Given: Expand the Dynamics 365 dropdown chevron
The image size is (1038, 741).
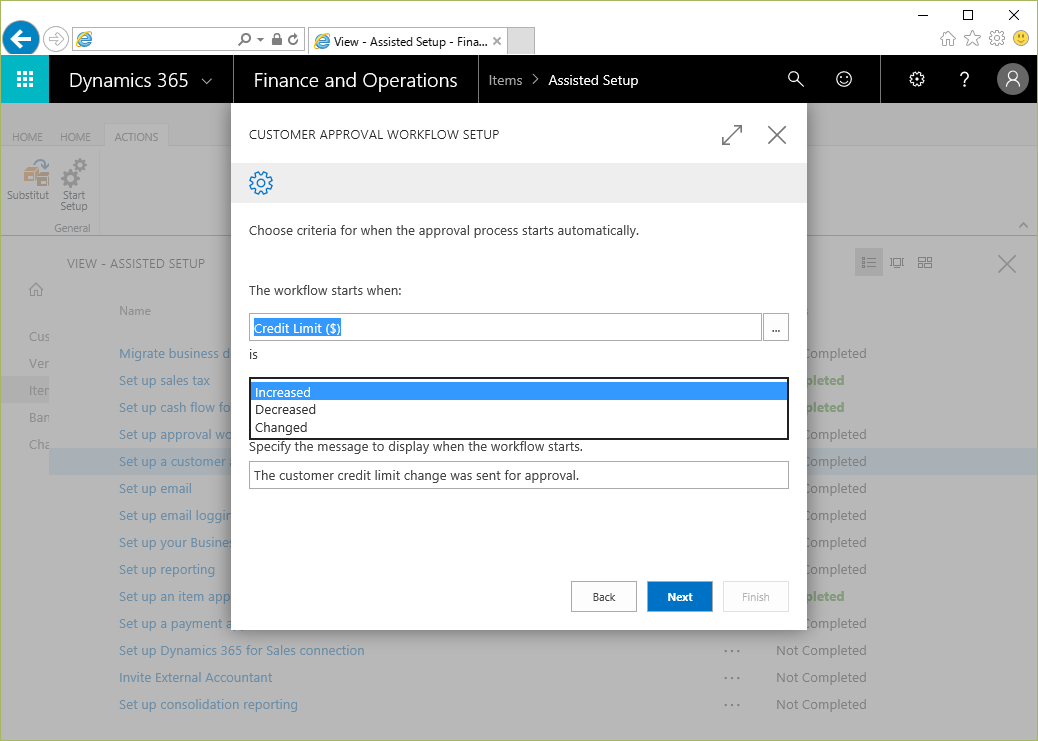Looking at the screenshot, I should pyautogui.click(x=207, y=81).
